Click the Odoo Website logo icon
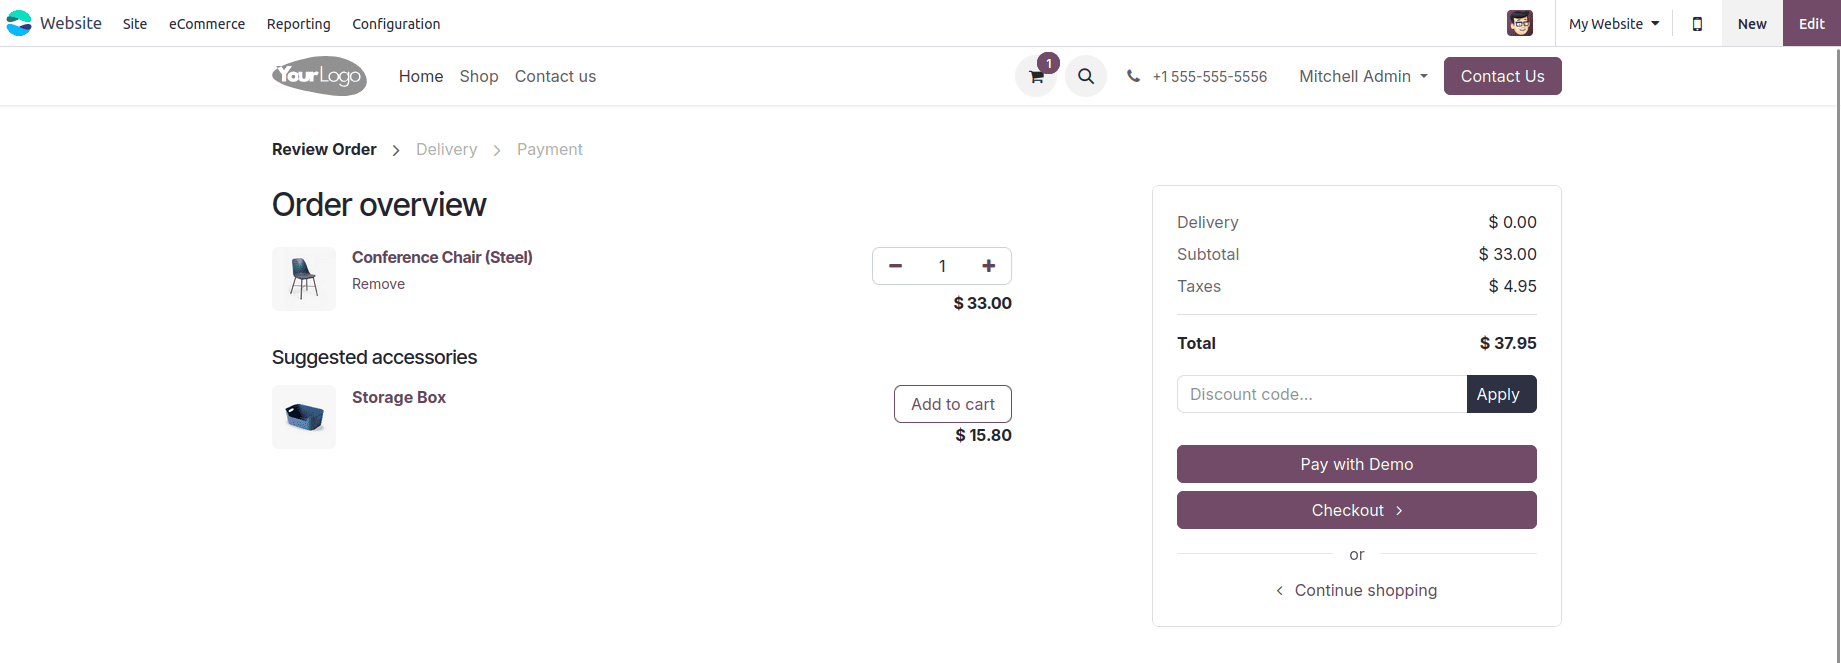The image size is (1841, 663). (x=18, y=22)
